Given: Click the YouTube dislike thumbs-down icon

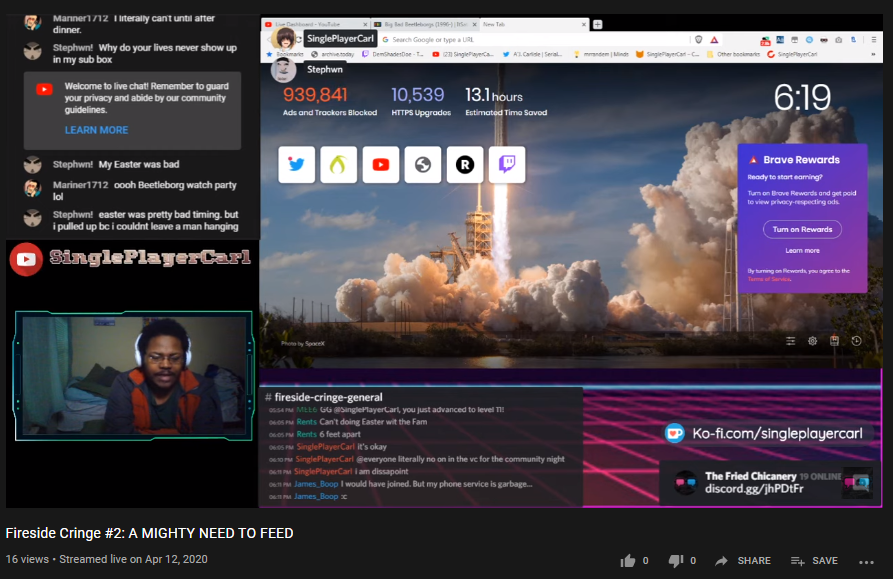Looking at the screenshot, I should (x=675, y=561).
